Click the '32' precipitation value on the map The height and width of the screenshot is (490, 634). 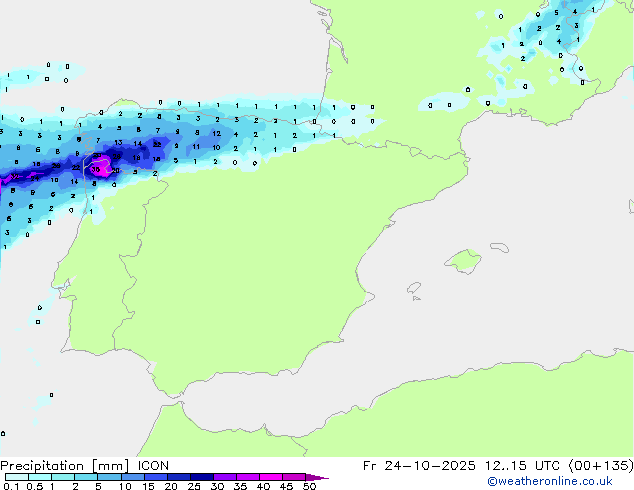(x=15, y=177)
